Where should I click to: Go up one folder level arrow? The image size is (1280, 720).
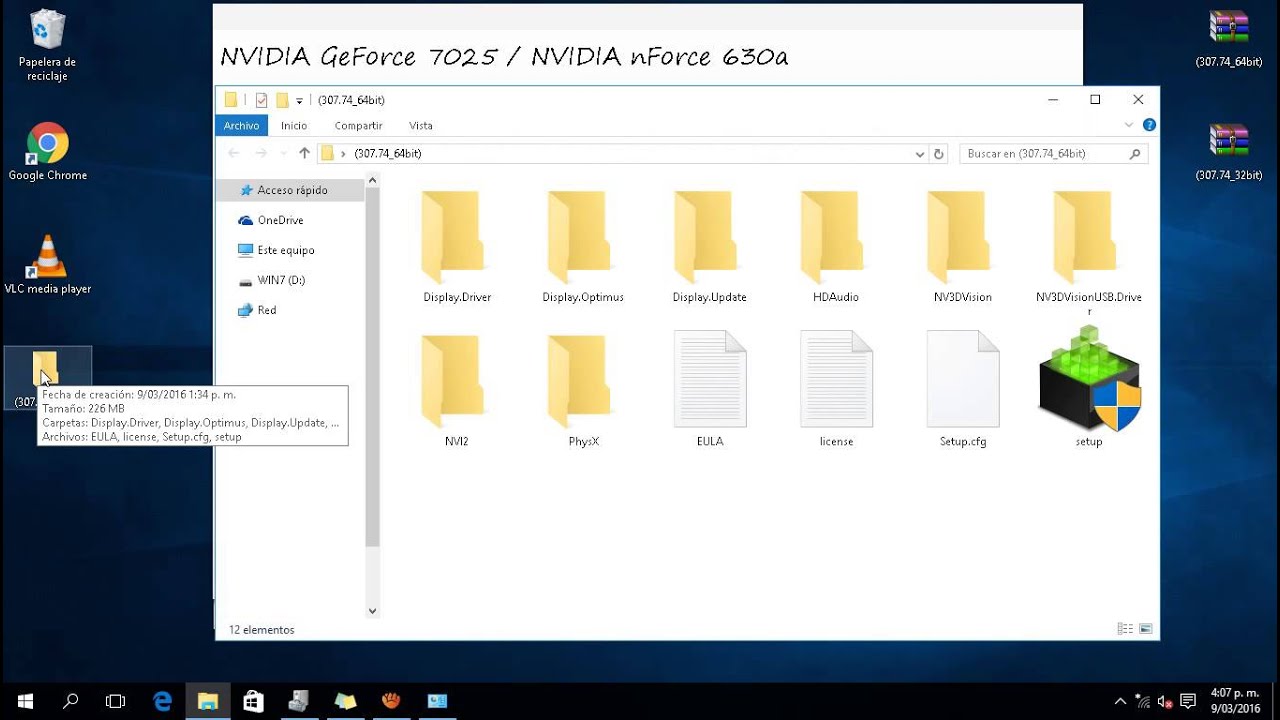point(304,153)
